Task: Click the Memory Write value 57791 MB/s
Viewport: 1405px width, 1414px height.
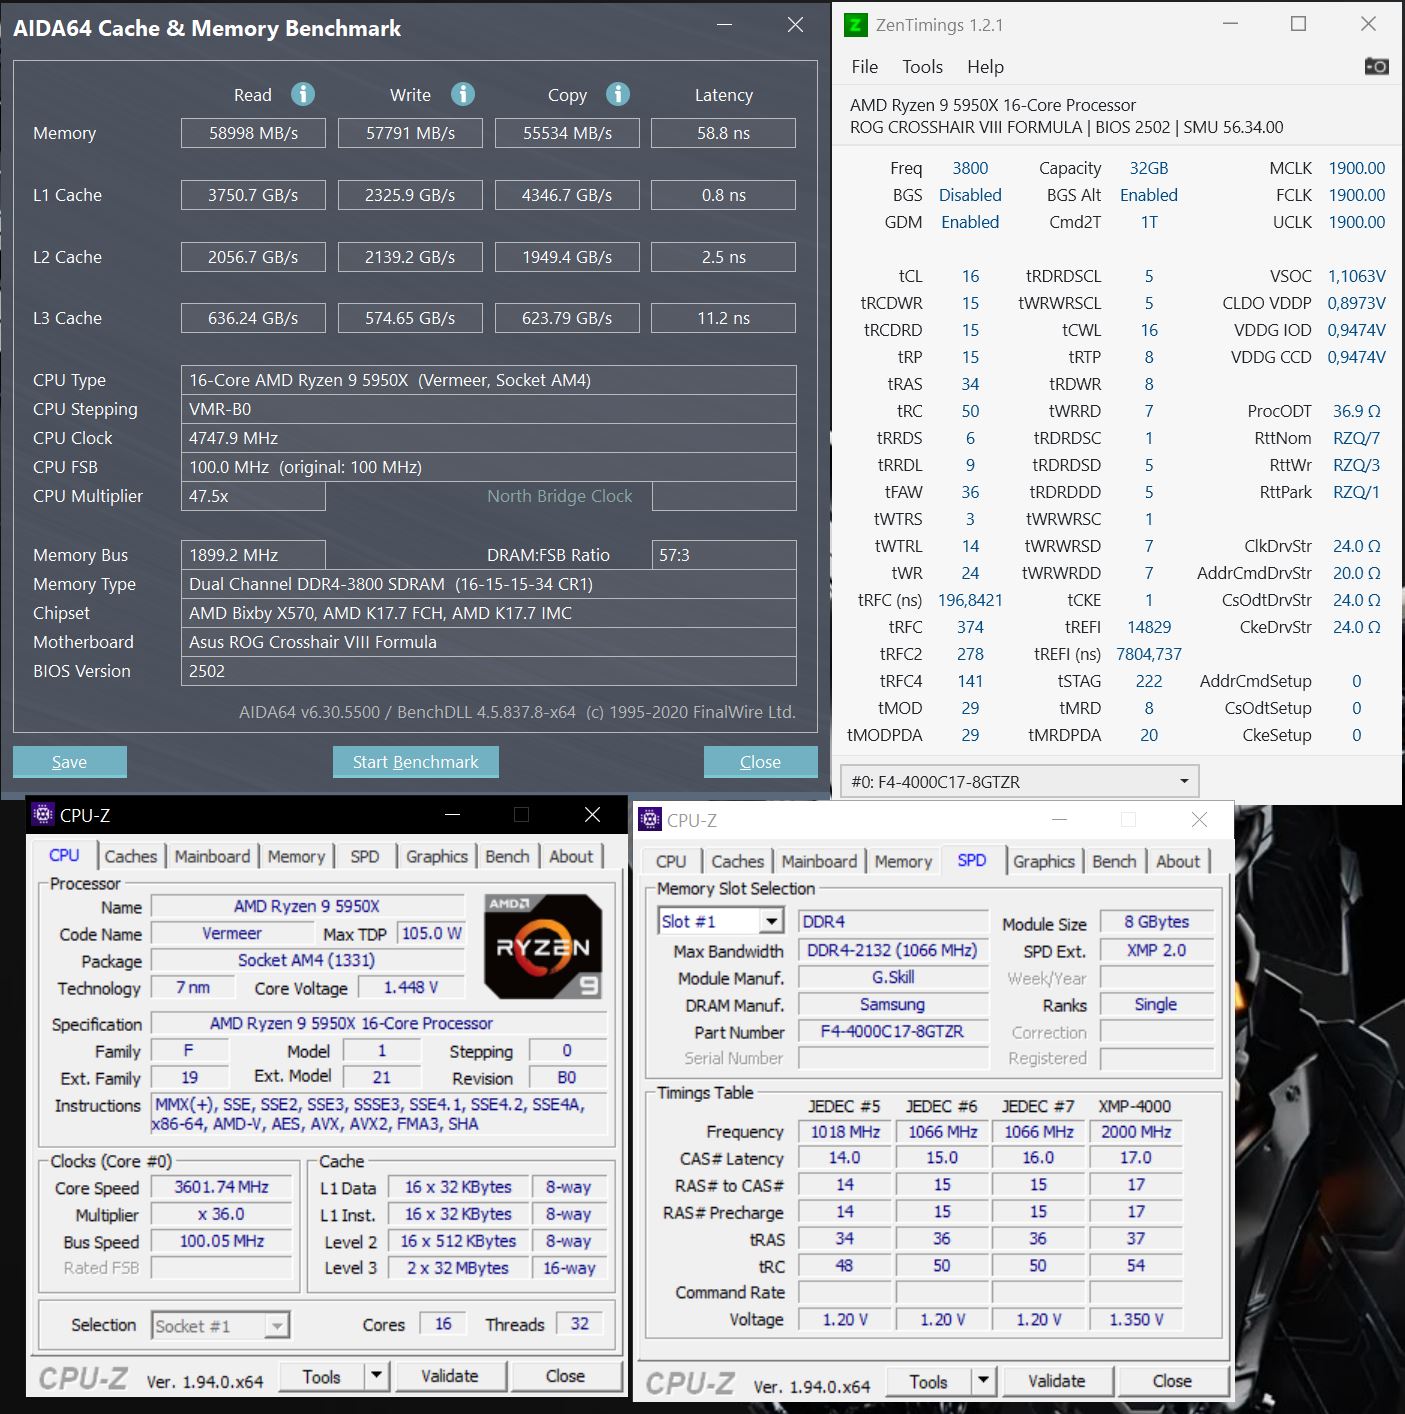Action: point(410,133)
